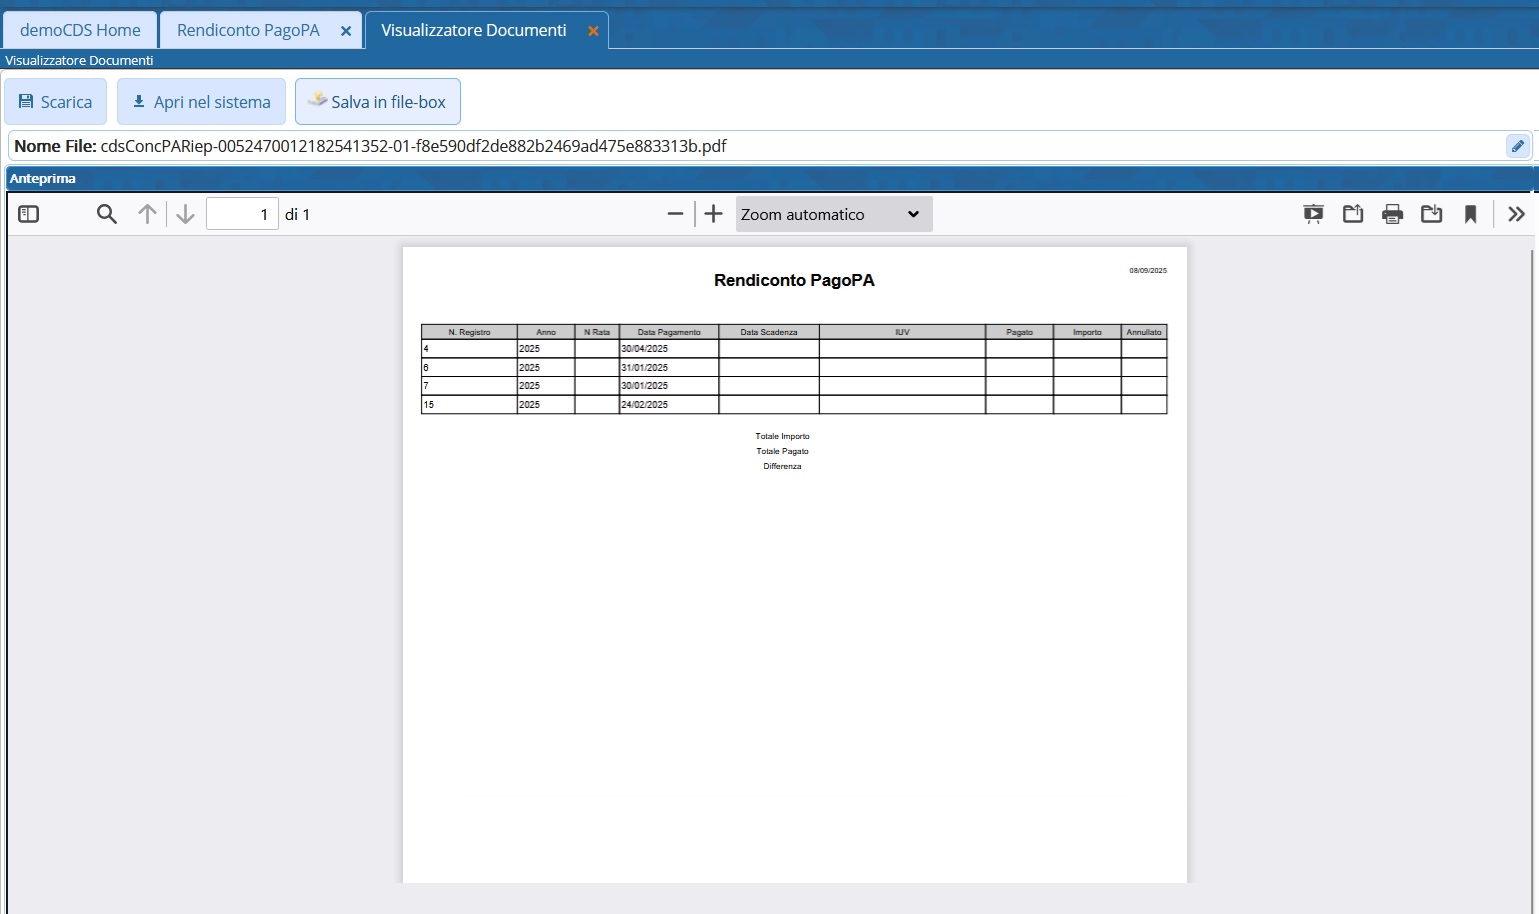Click the bookmark current view icon

click(1470, 214)
